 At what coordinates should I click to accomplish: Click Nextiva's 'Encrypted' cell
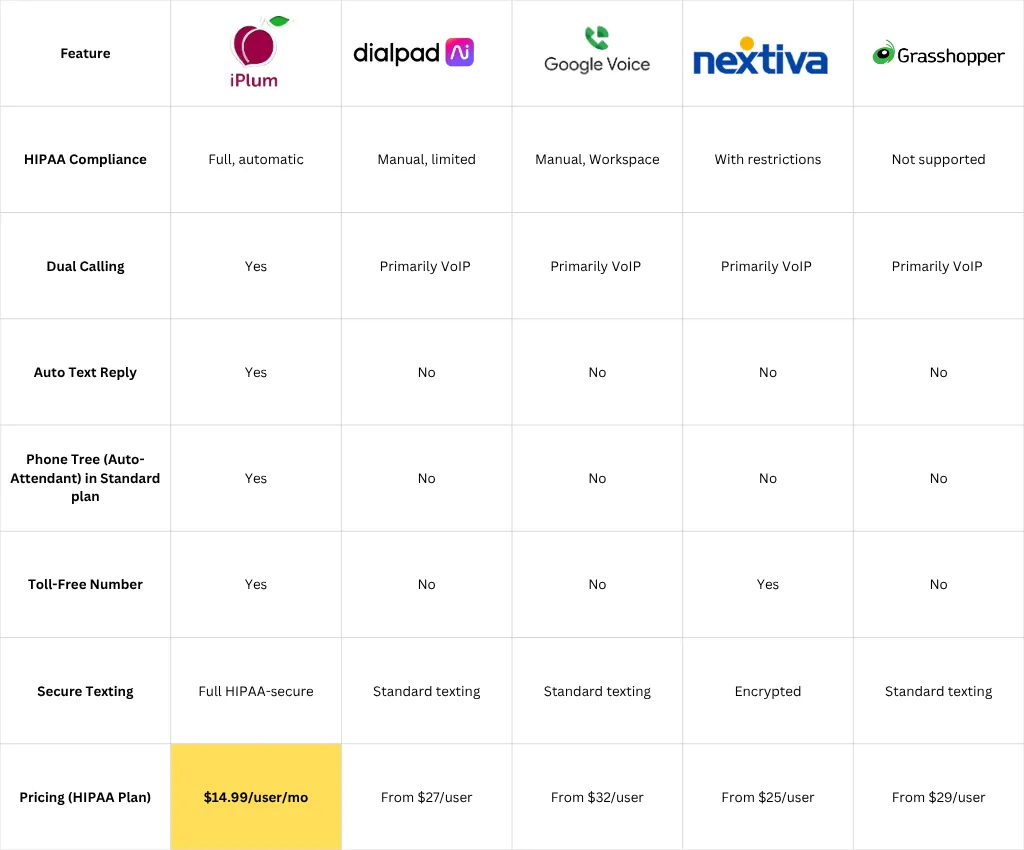(x=767, y=691)
